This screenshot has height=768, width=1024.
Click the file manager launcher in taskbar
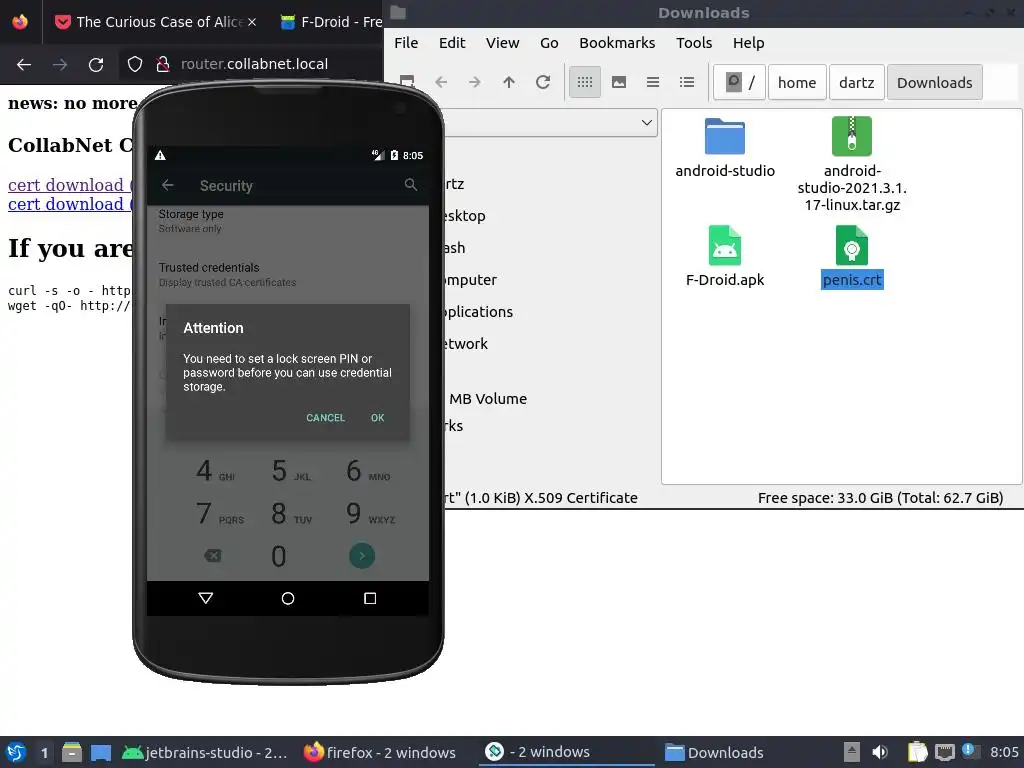click(x=72, y=752)
